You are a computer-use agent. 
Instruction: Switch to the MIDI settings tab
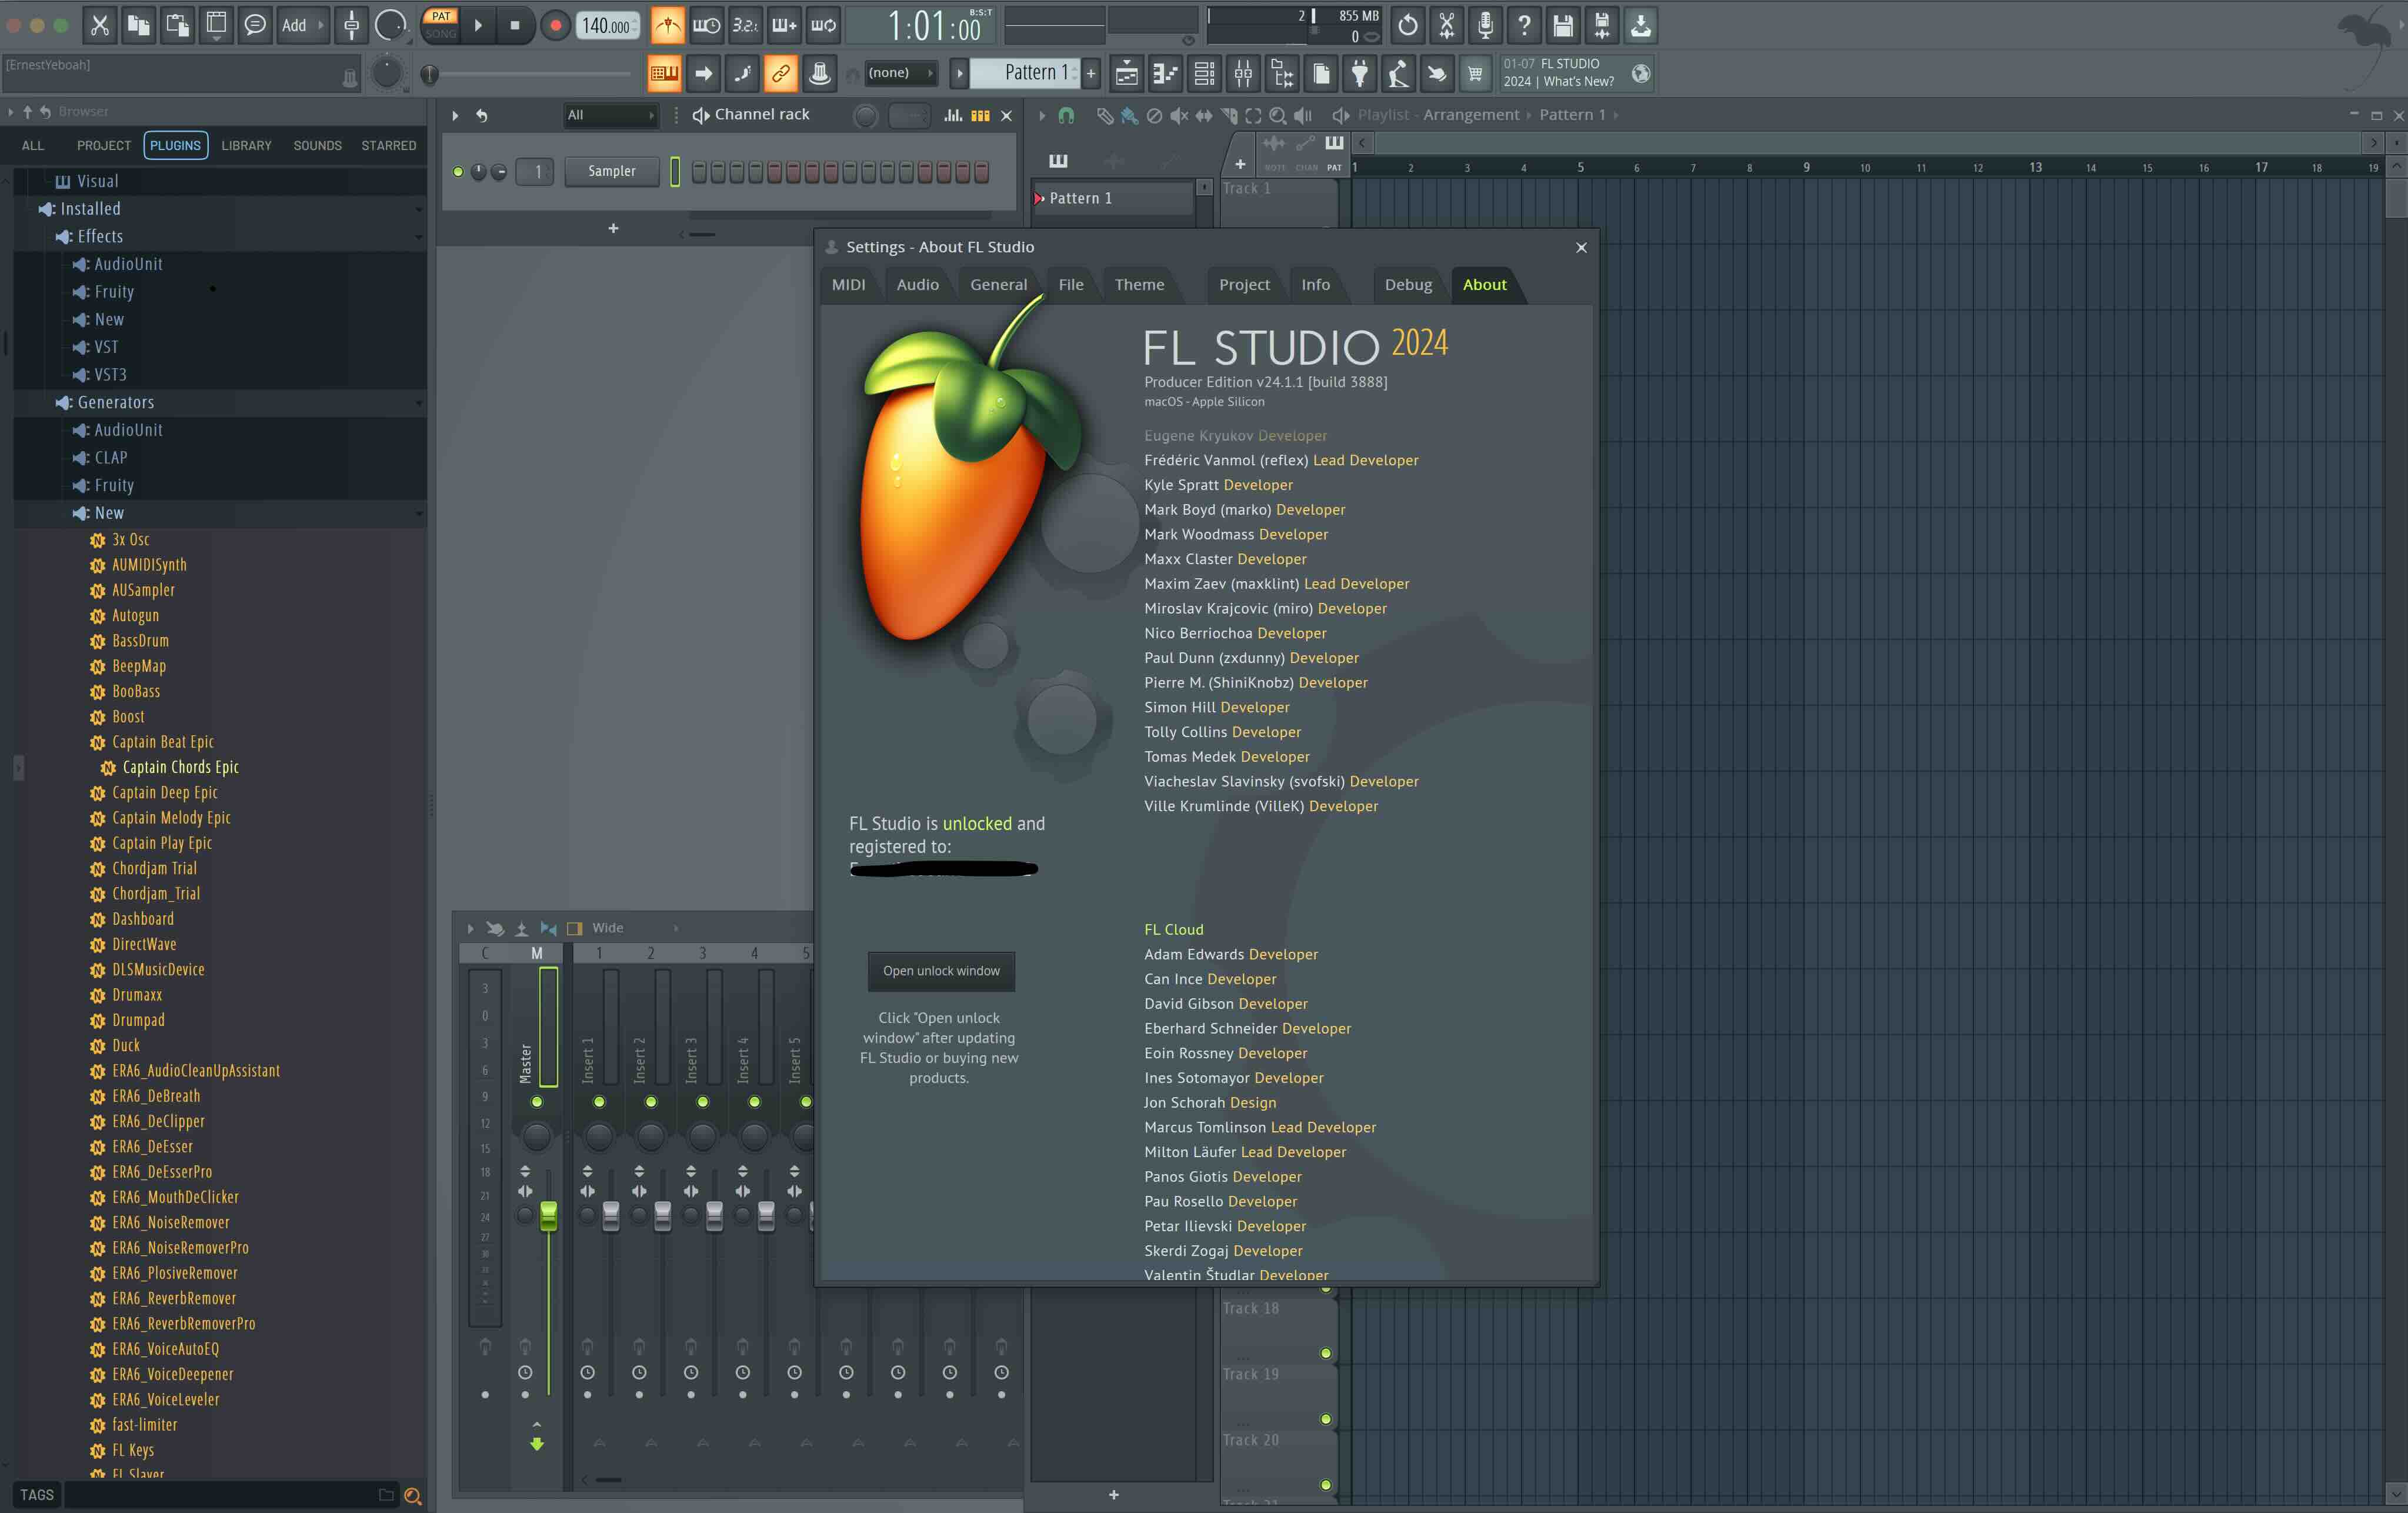848,285
